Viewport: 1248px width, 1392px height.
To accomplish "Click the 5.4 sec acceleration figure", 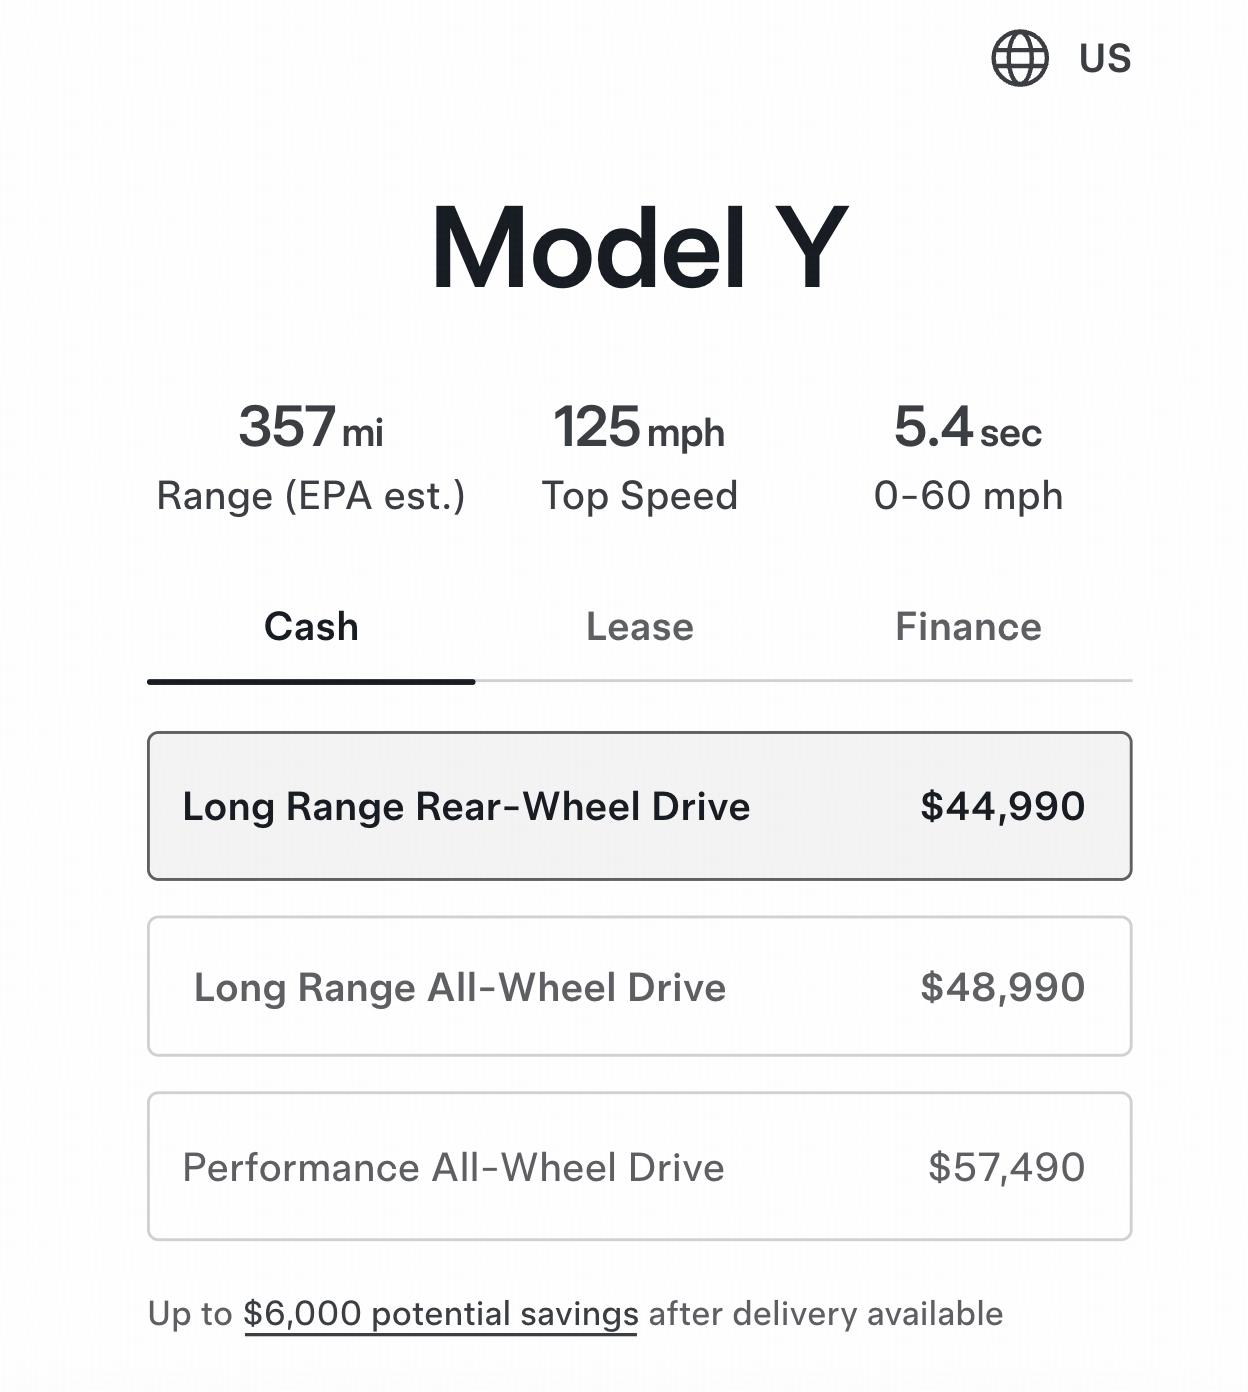I will pos(967,427).
